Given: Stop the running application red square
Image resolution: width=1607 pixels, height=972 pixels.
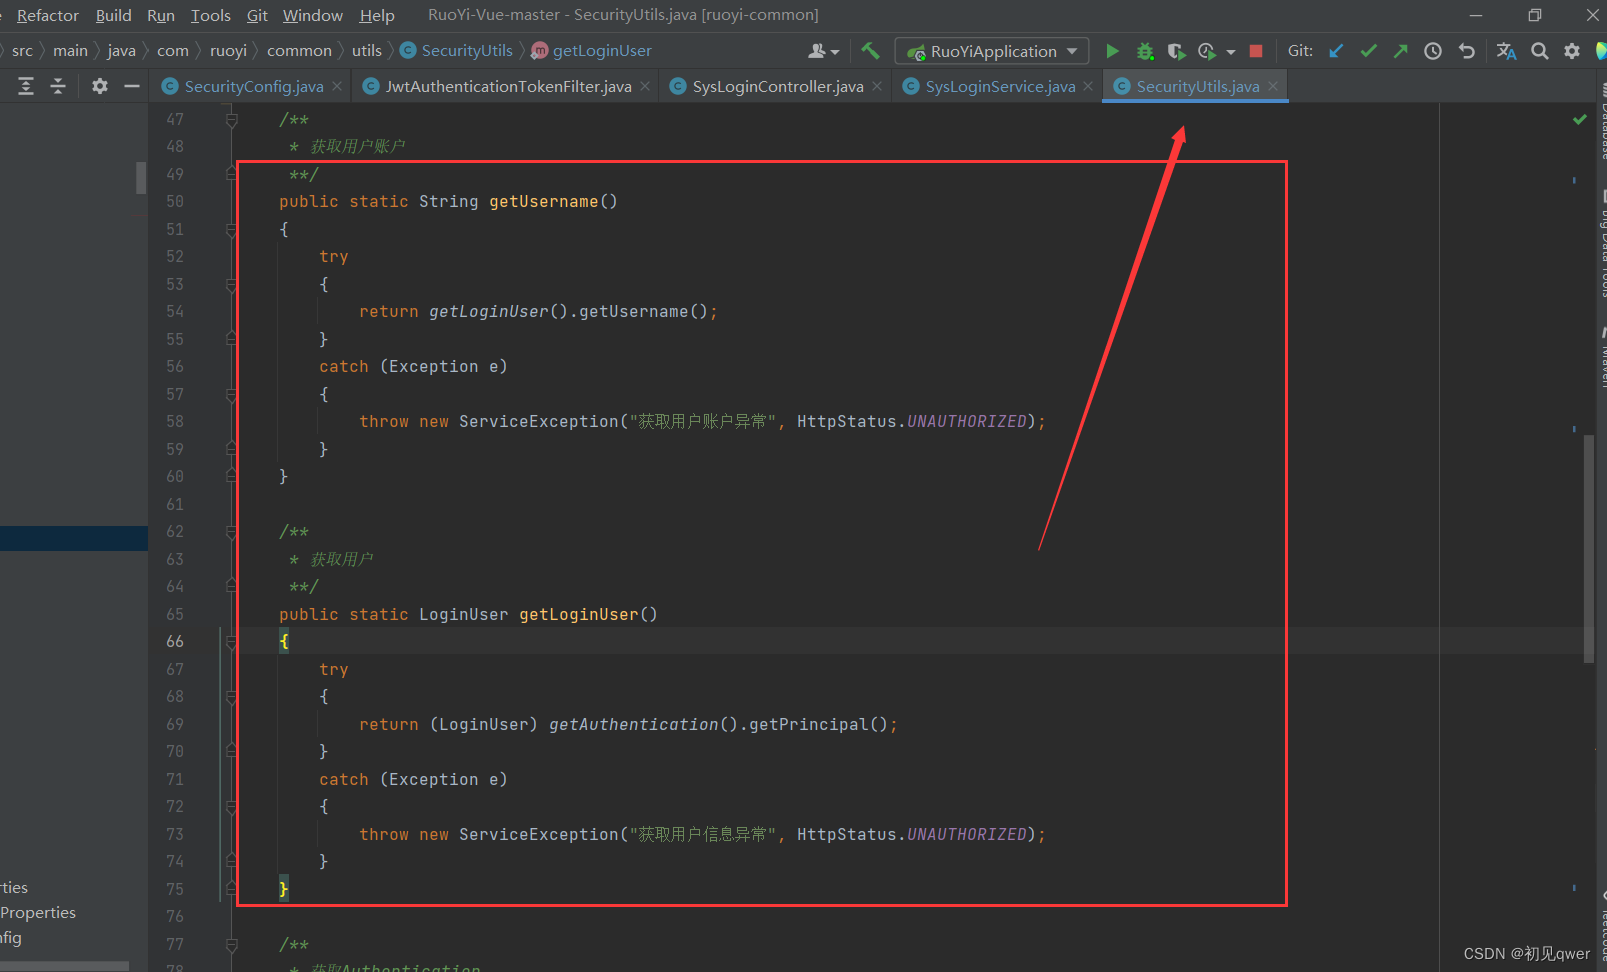Looking at the screenshot, I should pos(1256,51).
